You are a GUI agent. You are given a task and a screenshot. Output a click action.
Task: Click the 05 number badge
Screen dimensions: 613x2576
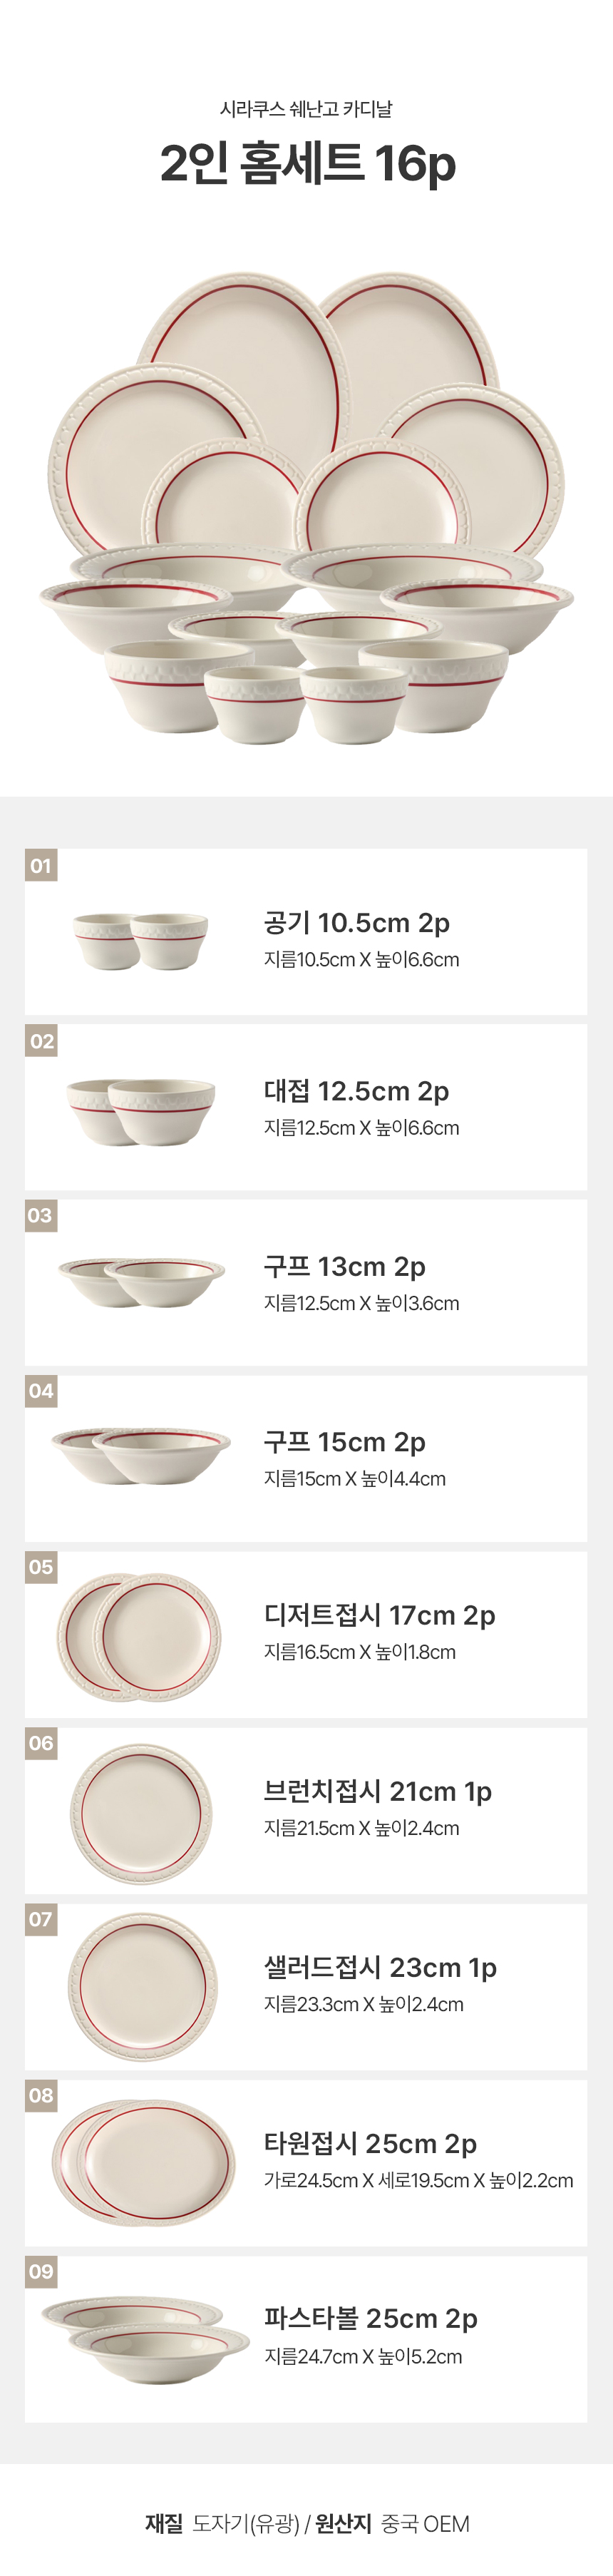point(41,1566)
